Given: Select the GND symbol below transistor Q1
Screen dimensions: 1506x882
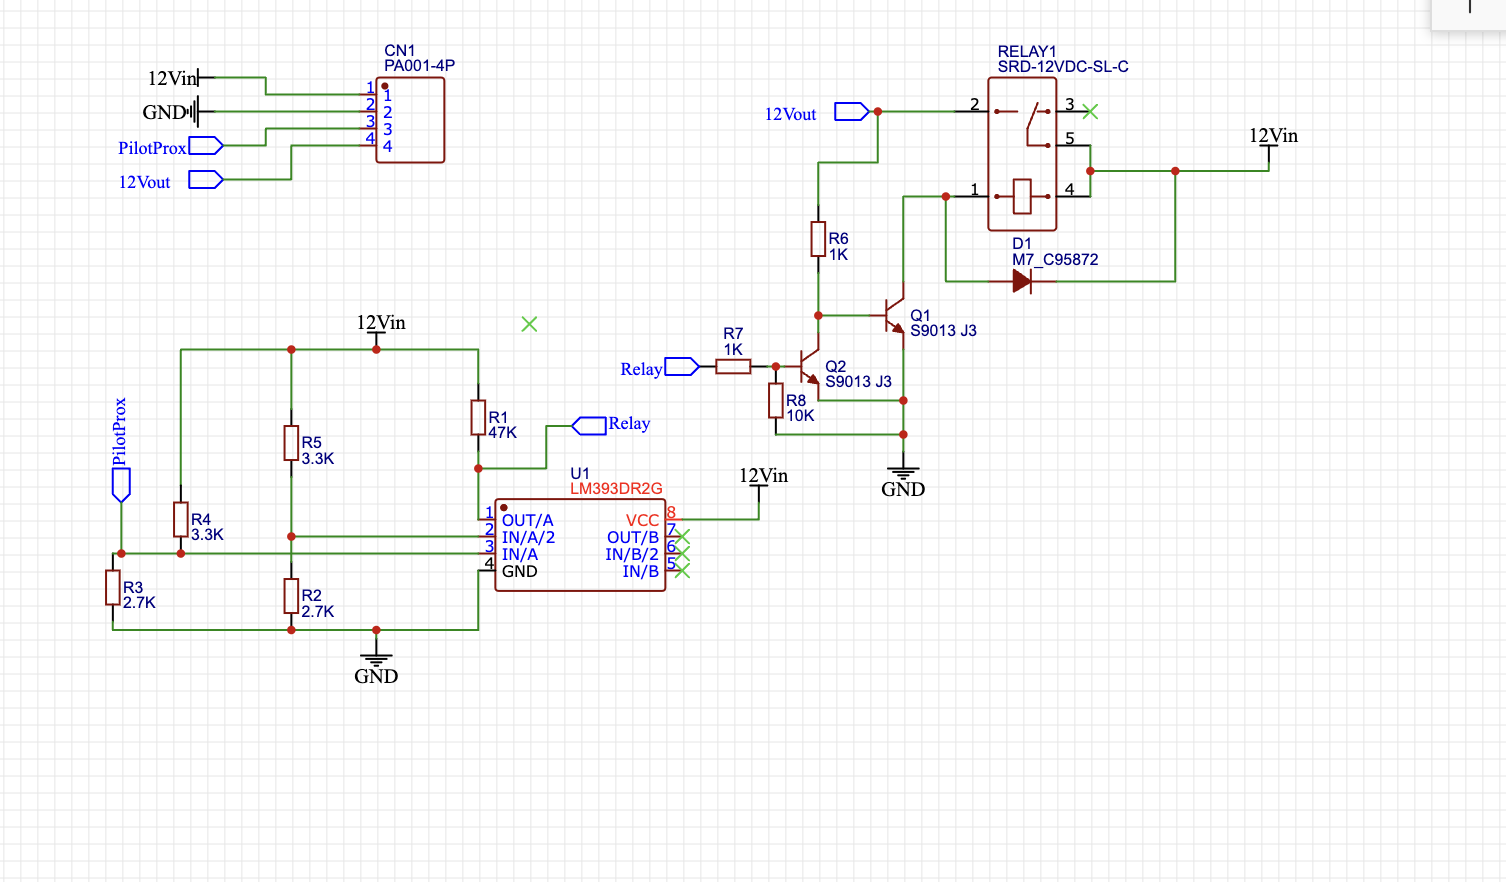Looking at the screenshot, I should click(x=903, y=472).
